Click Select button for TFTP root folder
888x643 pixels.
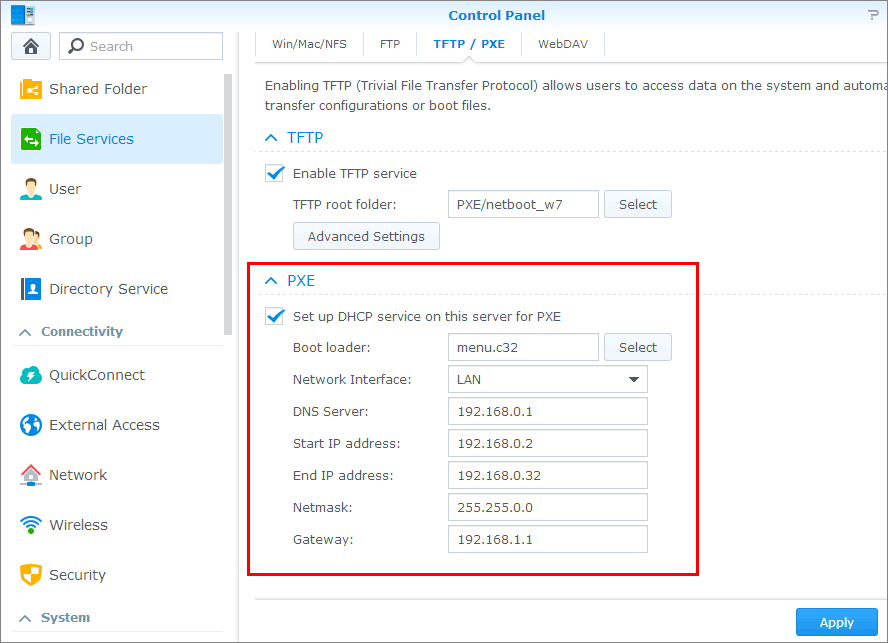[638, 205]
